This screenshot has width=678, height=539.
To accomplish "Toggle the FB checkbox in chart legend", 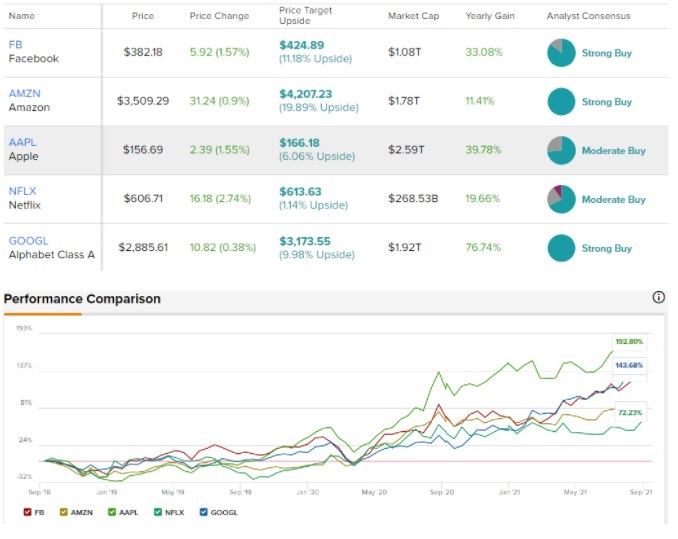I will 28,512.
